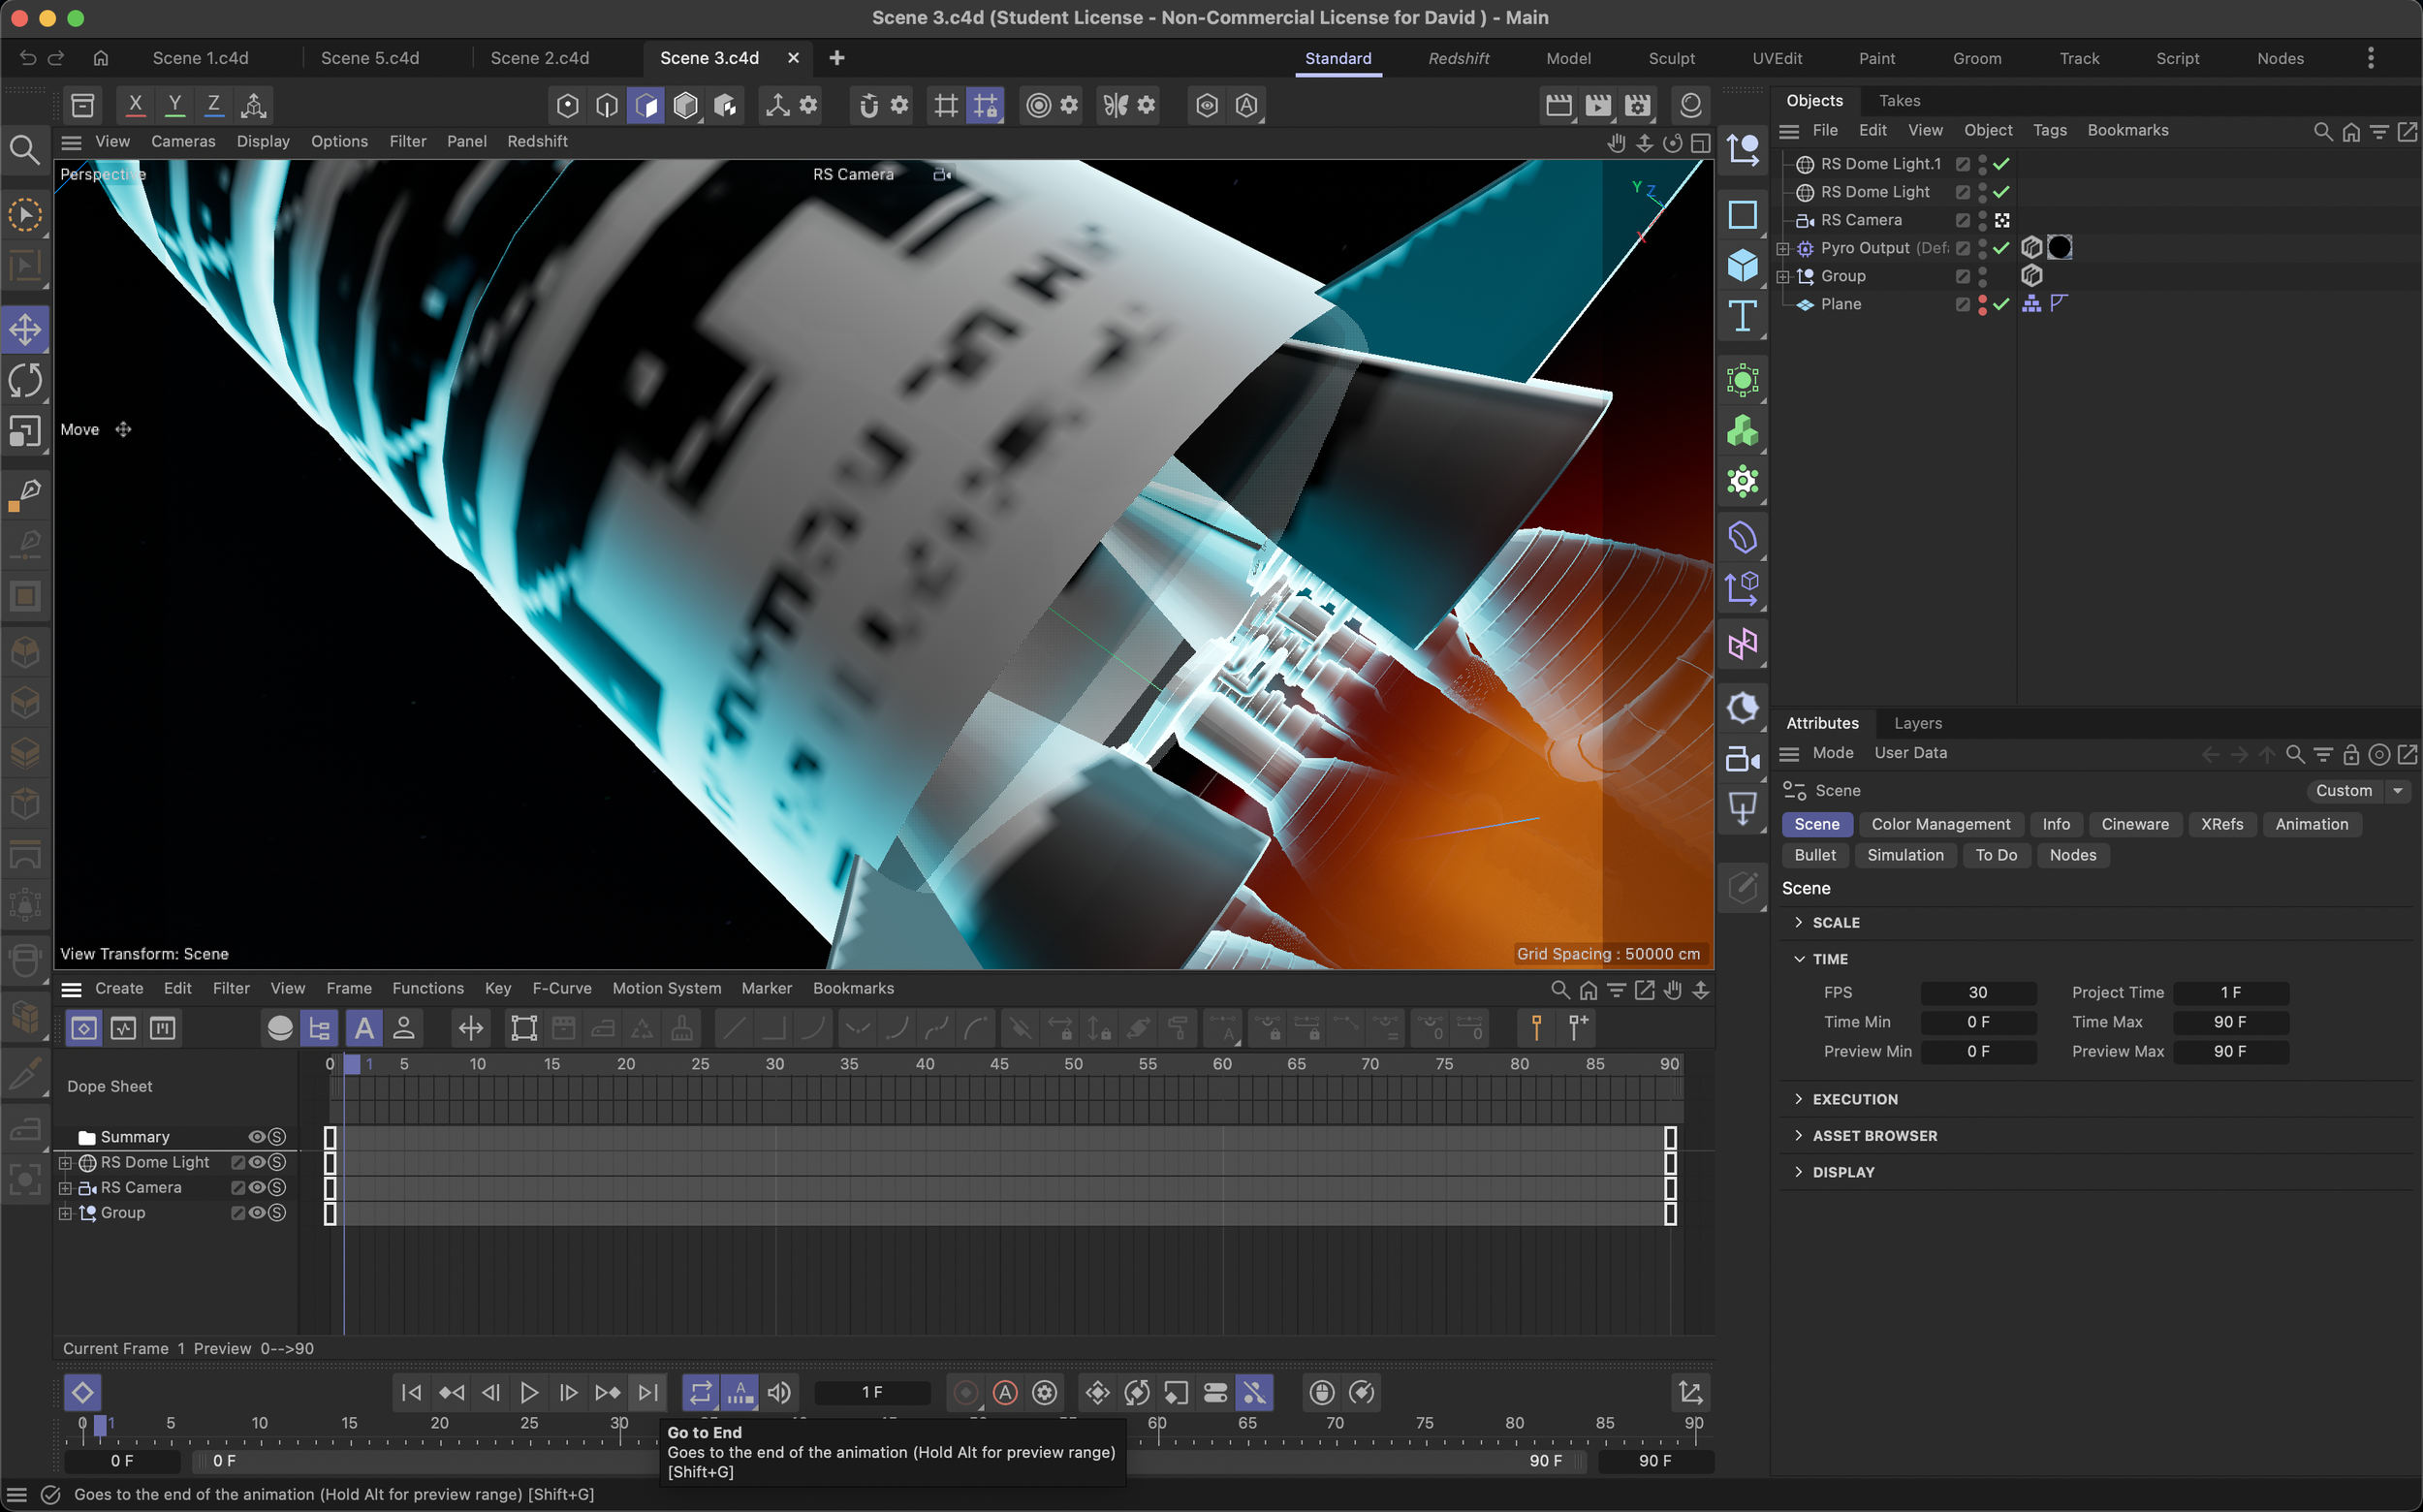
Task: Click the Color Management tab button
Action: coord(1940,824)
